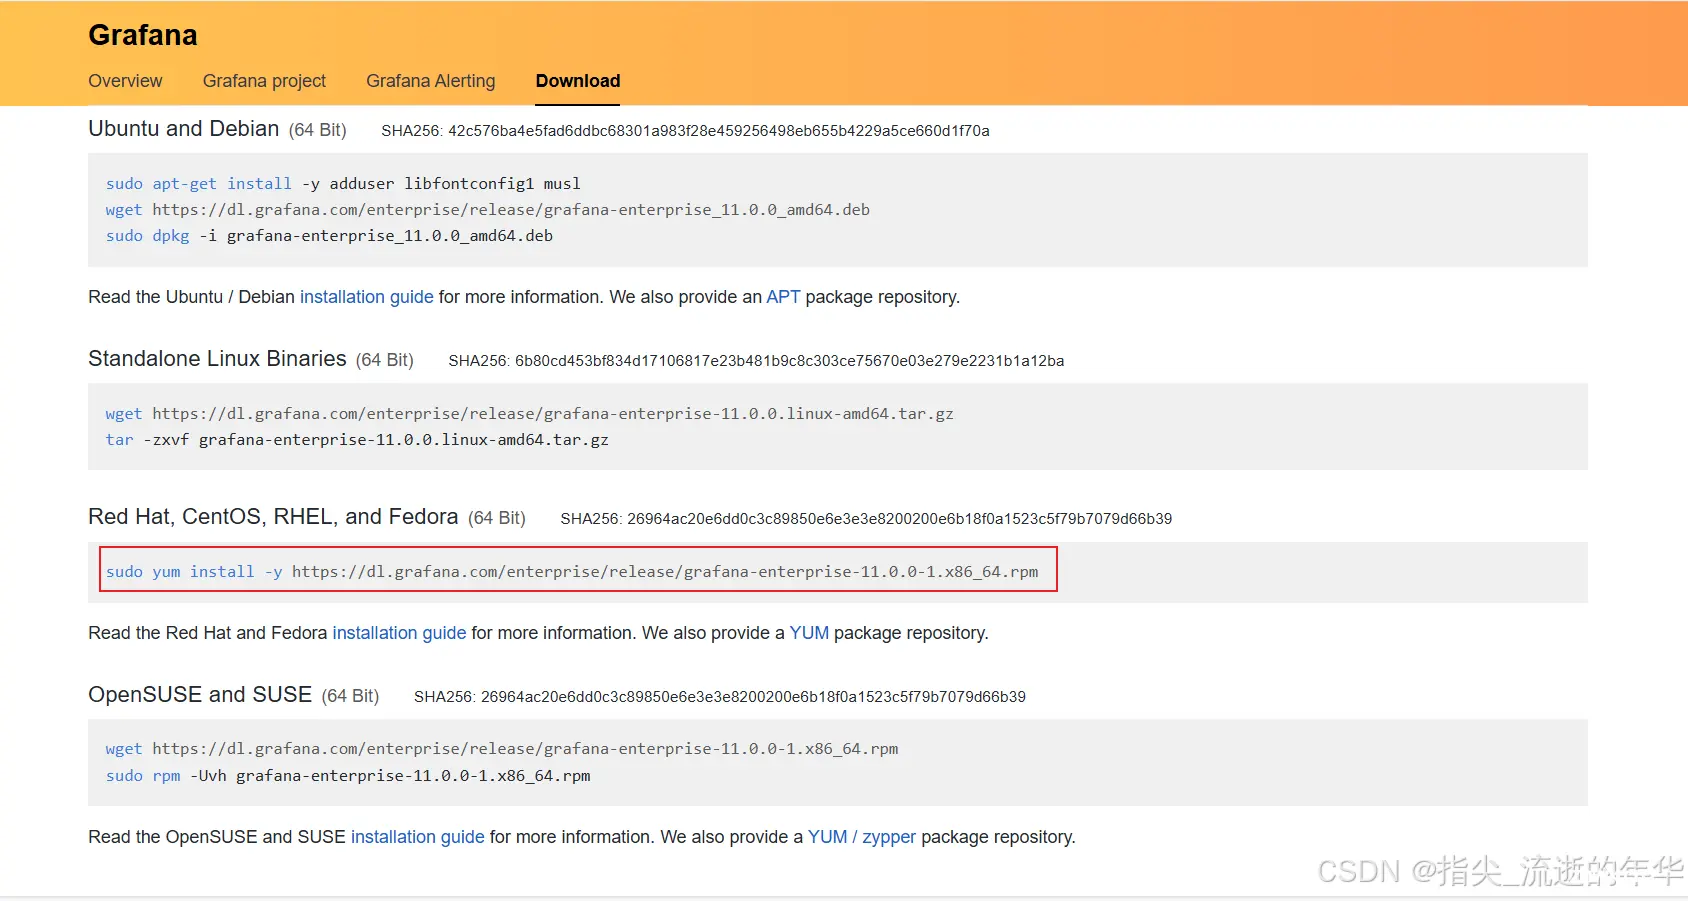Click the tar -zxvf command line

click(x=357, y=440)
